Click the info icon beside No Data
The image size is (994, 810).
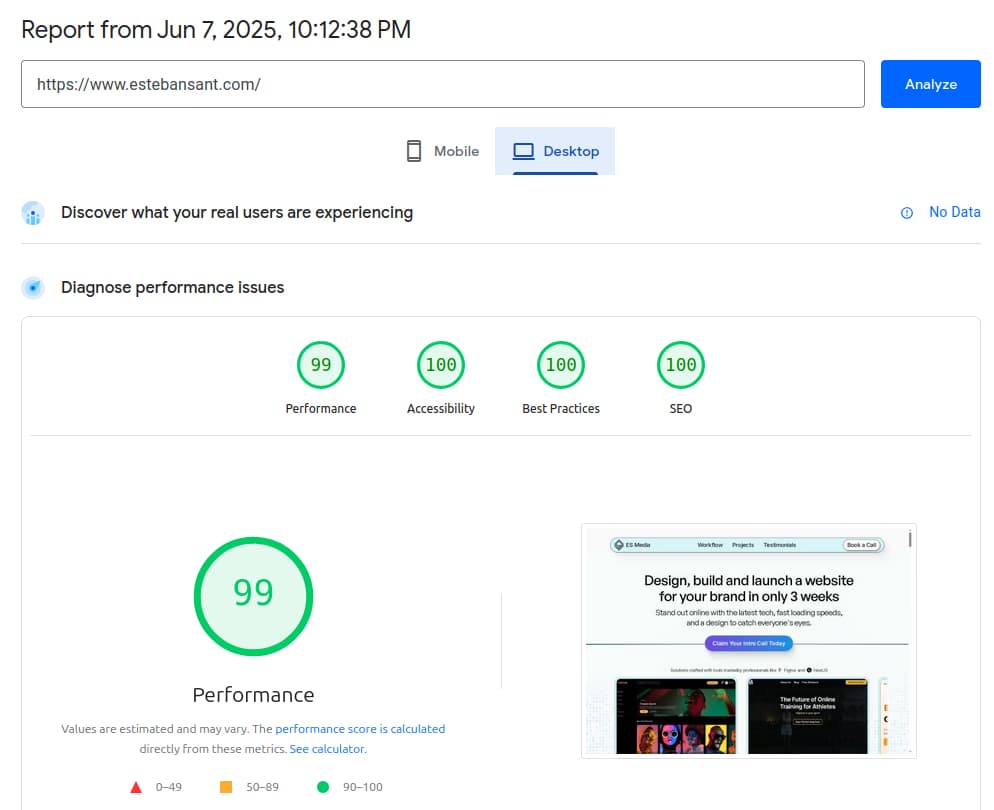pyautogui.click(x=906, y=212)
